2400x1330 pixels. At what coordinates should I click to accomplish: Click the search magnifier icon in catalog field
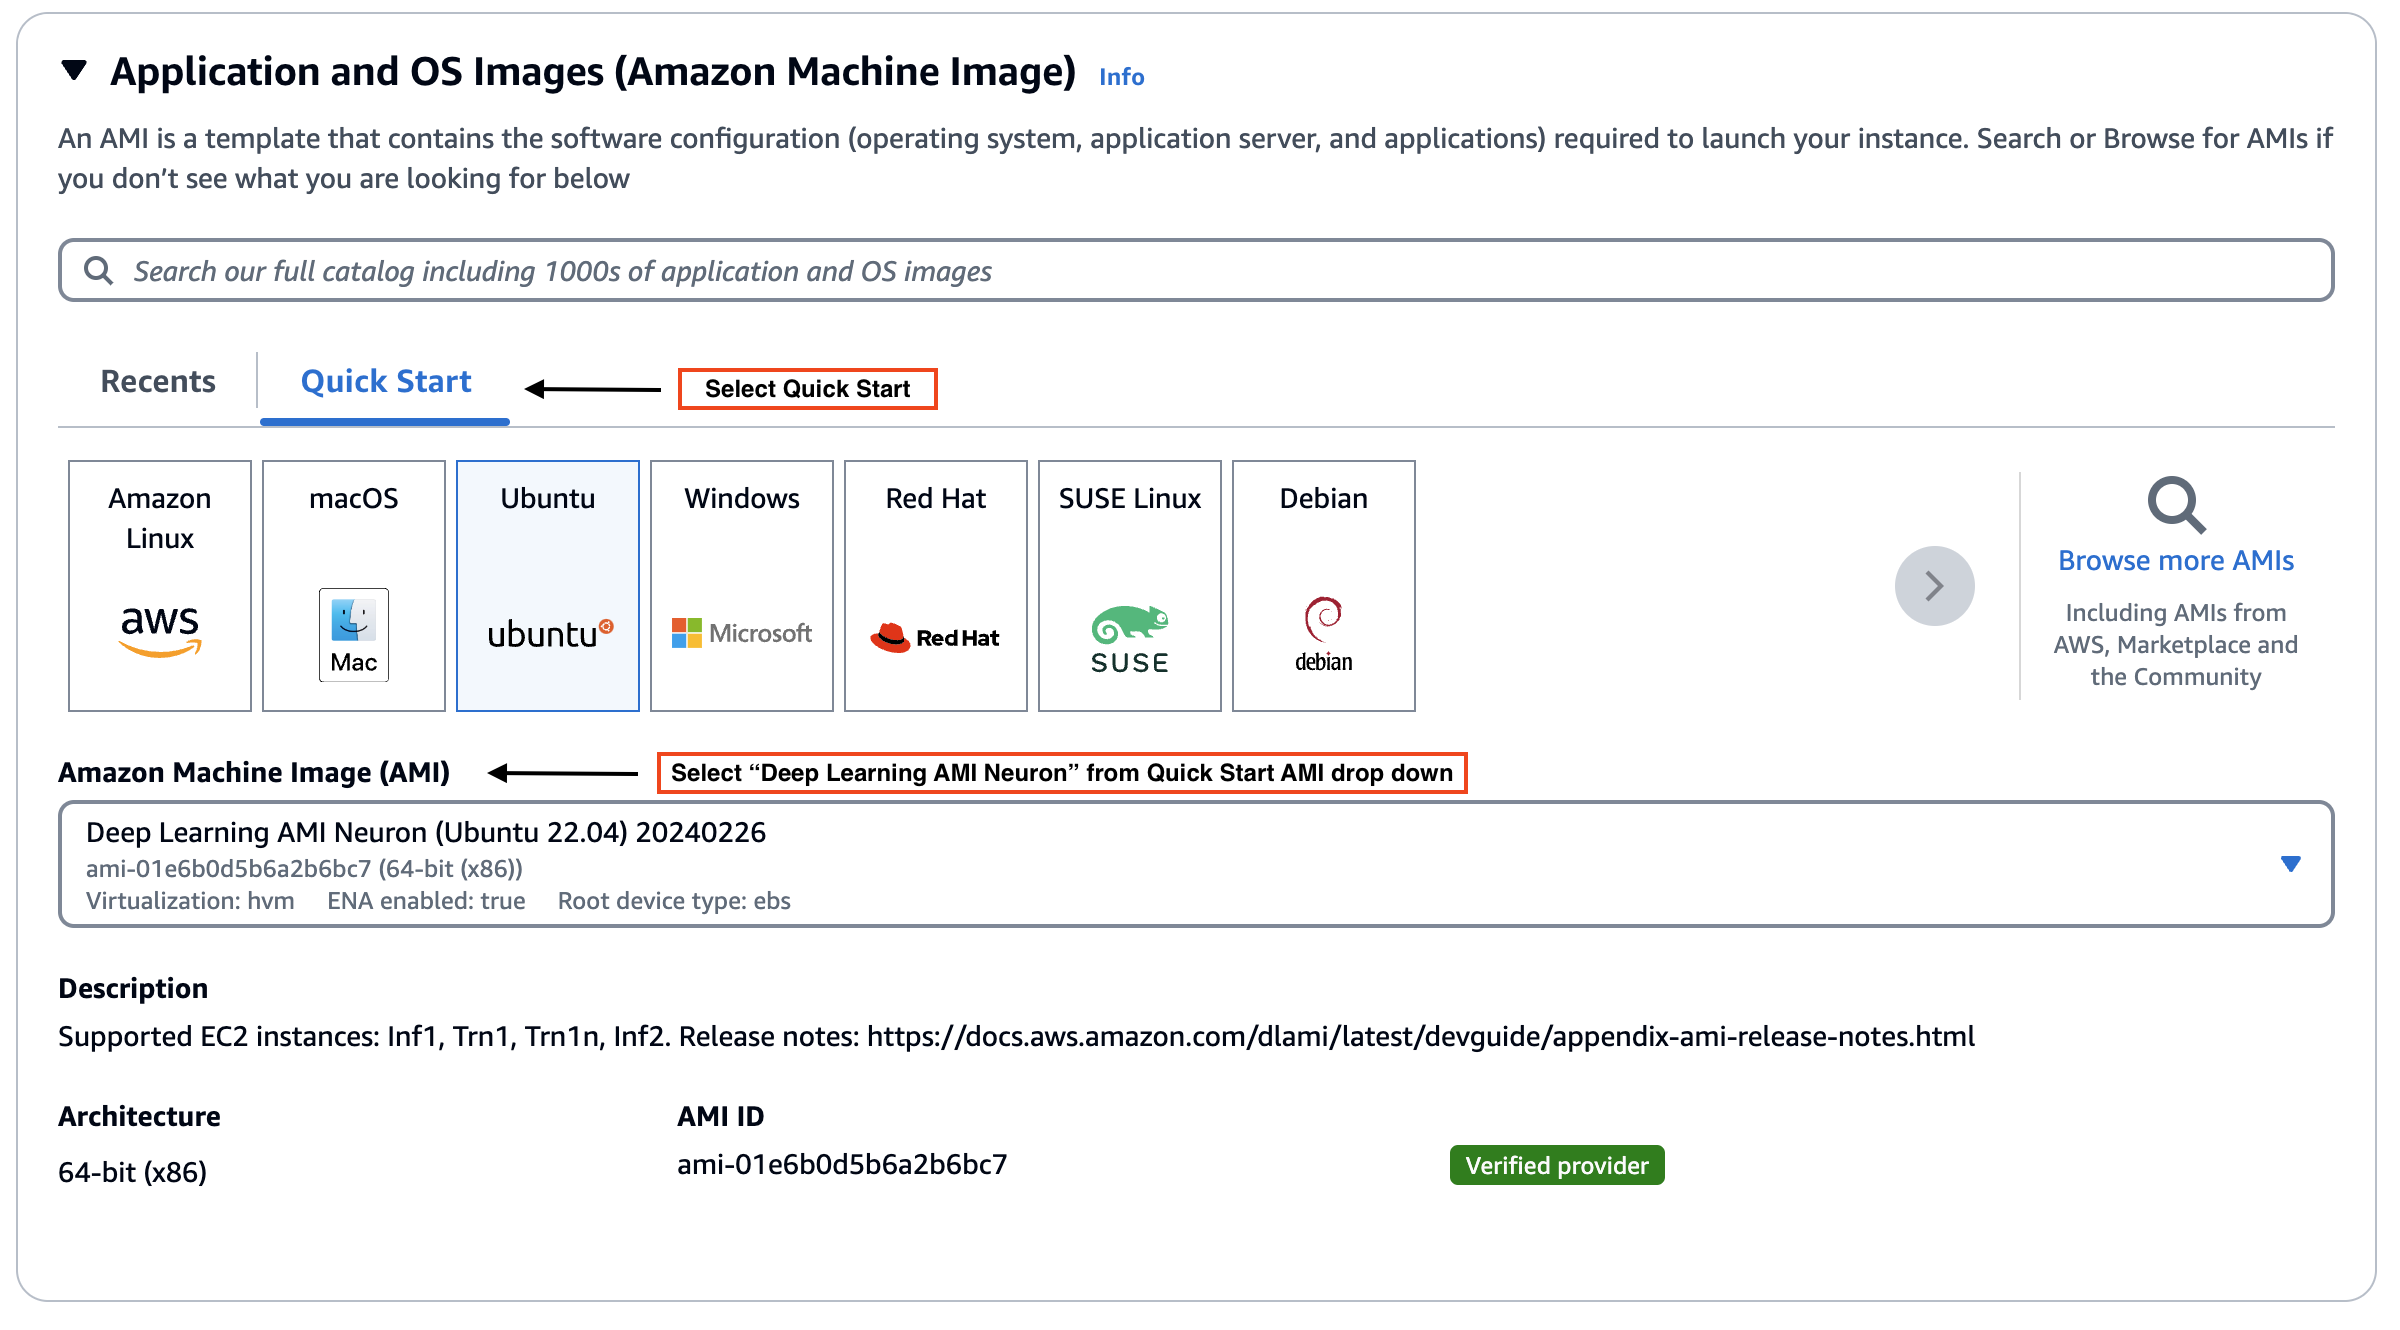pos(98,271)
